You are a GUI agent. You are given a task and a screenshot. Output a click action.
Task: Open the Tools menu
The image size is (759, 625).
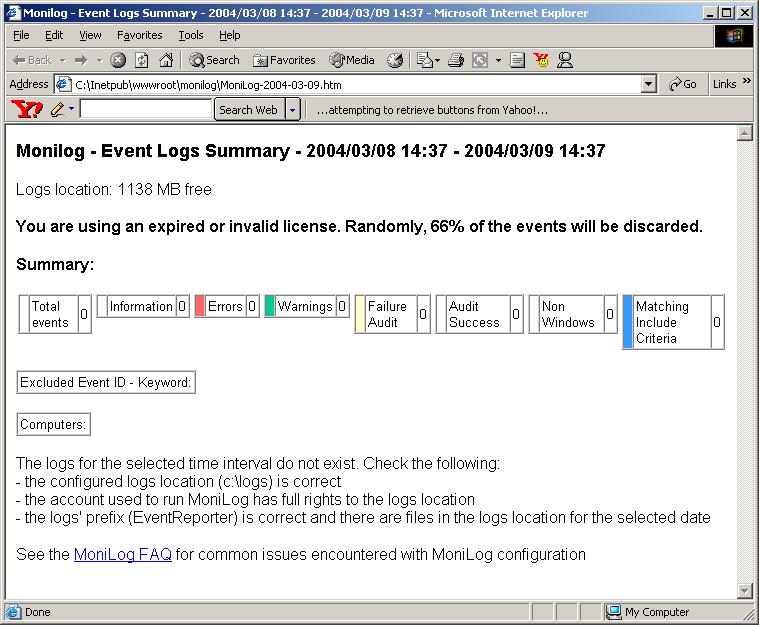click(190, 35)
